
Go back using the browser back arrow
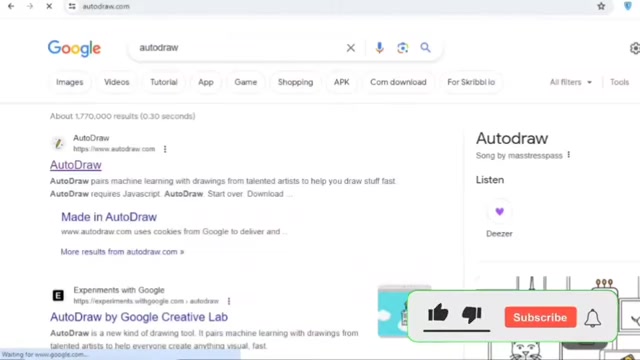click(11, 6)
